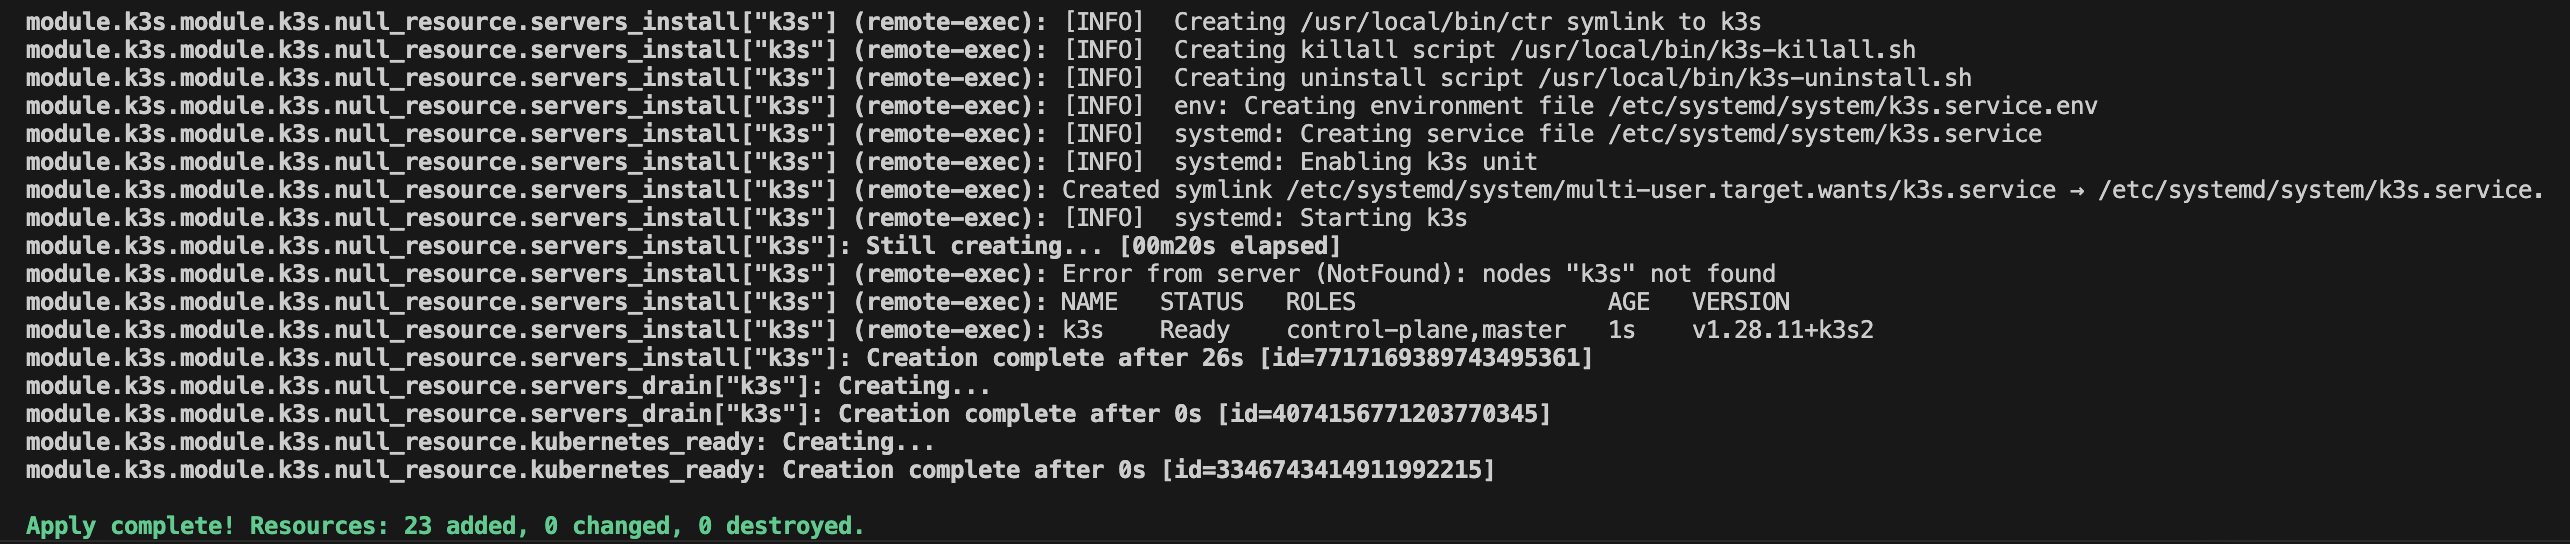Click the 'Created symlink' multi-user.target.wants path
The width and height of the screenshot is (2570, 544).
1671,190
